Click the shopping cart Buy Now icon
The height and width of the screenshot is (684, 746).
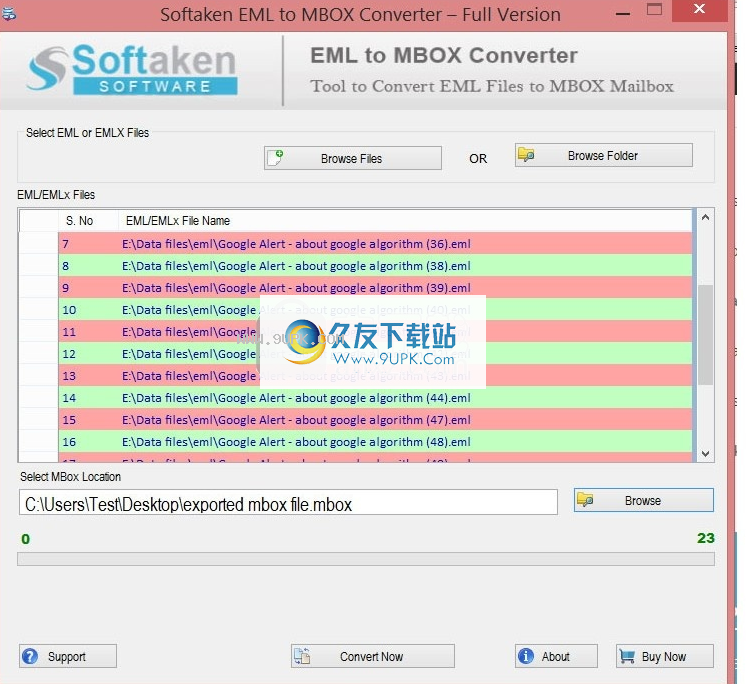point(627,657)
